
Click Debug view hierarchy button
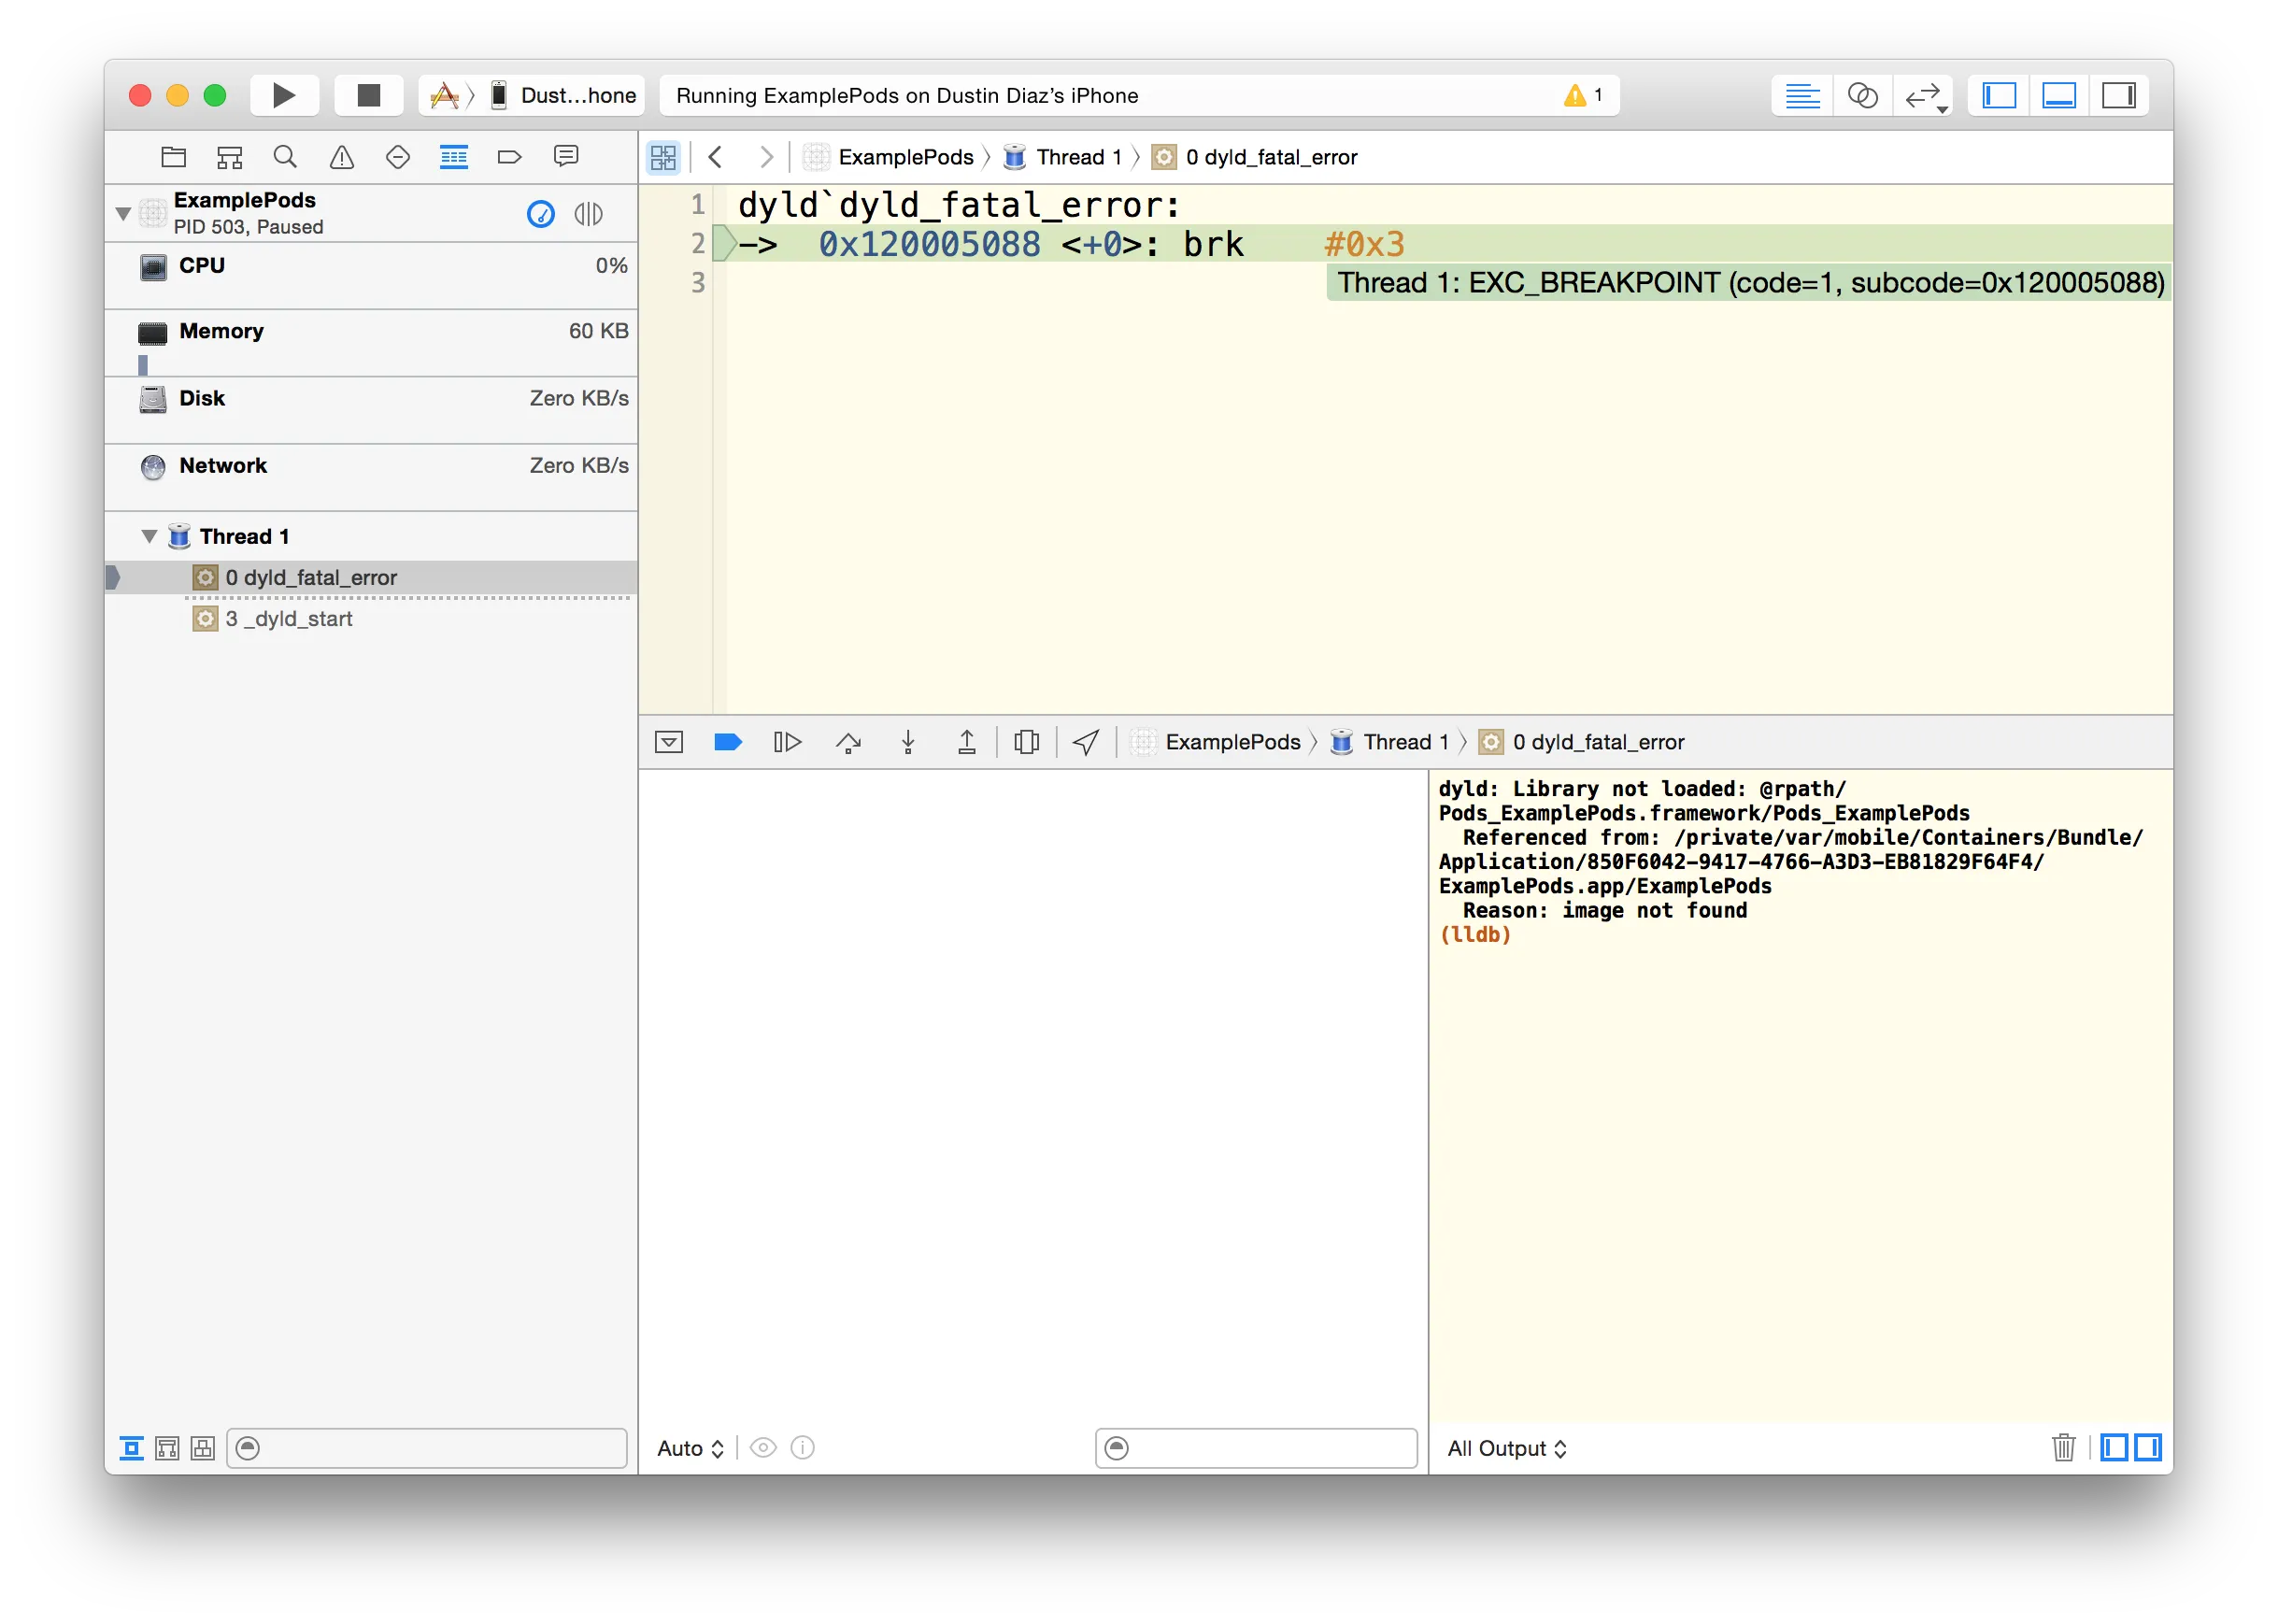coord(1026,742)
